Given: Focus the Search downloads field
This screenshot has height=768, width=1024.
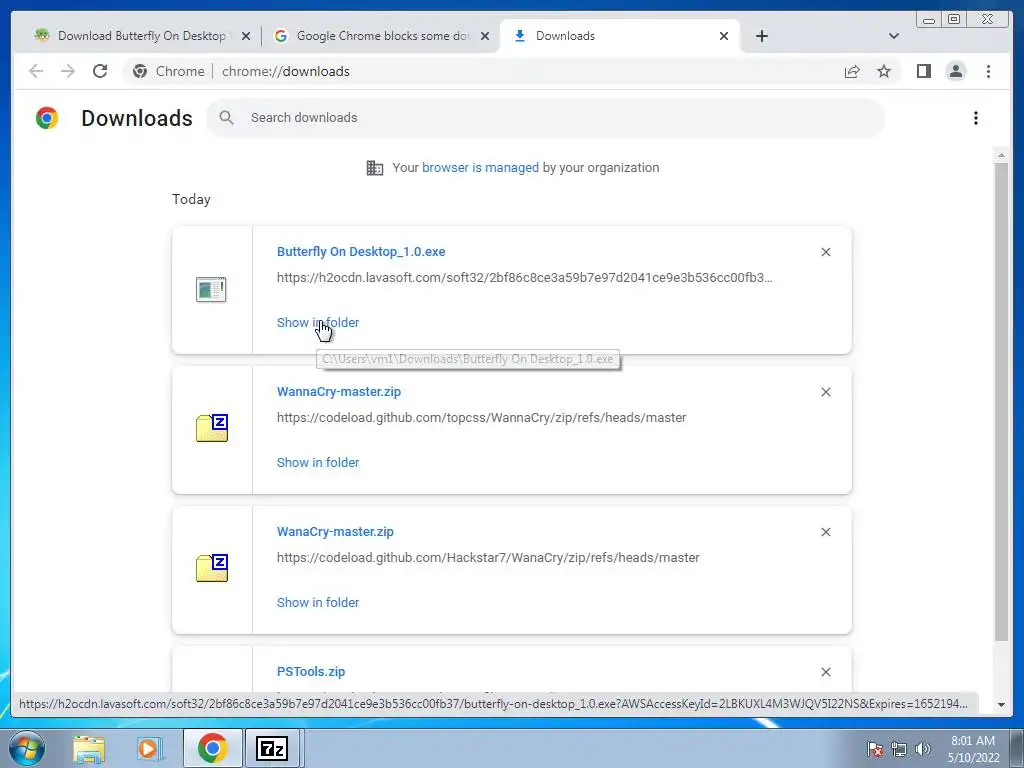Looking at the screenshot, I should pyautogui.click(x=545, y=118).
